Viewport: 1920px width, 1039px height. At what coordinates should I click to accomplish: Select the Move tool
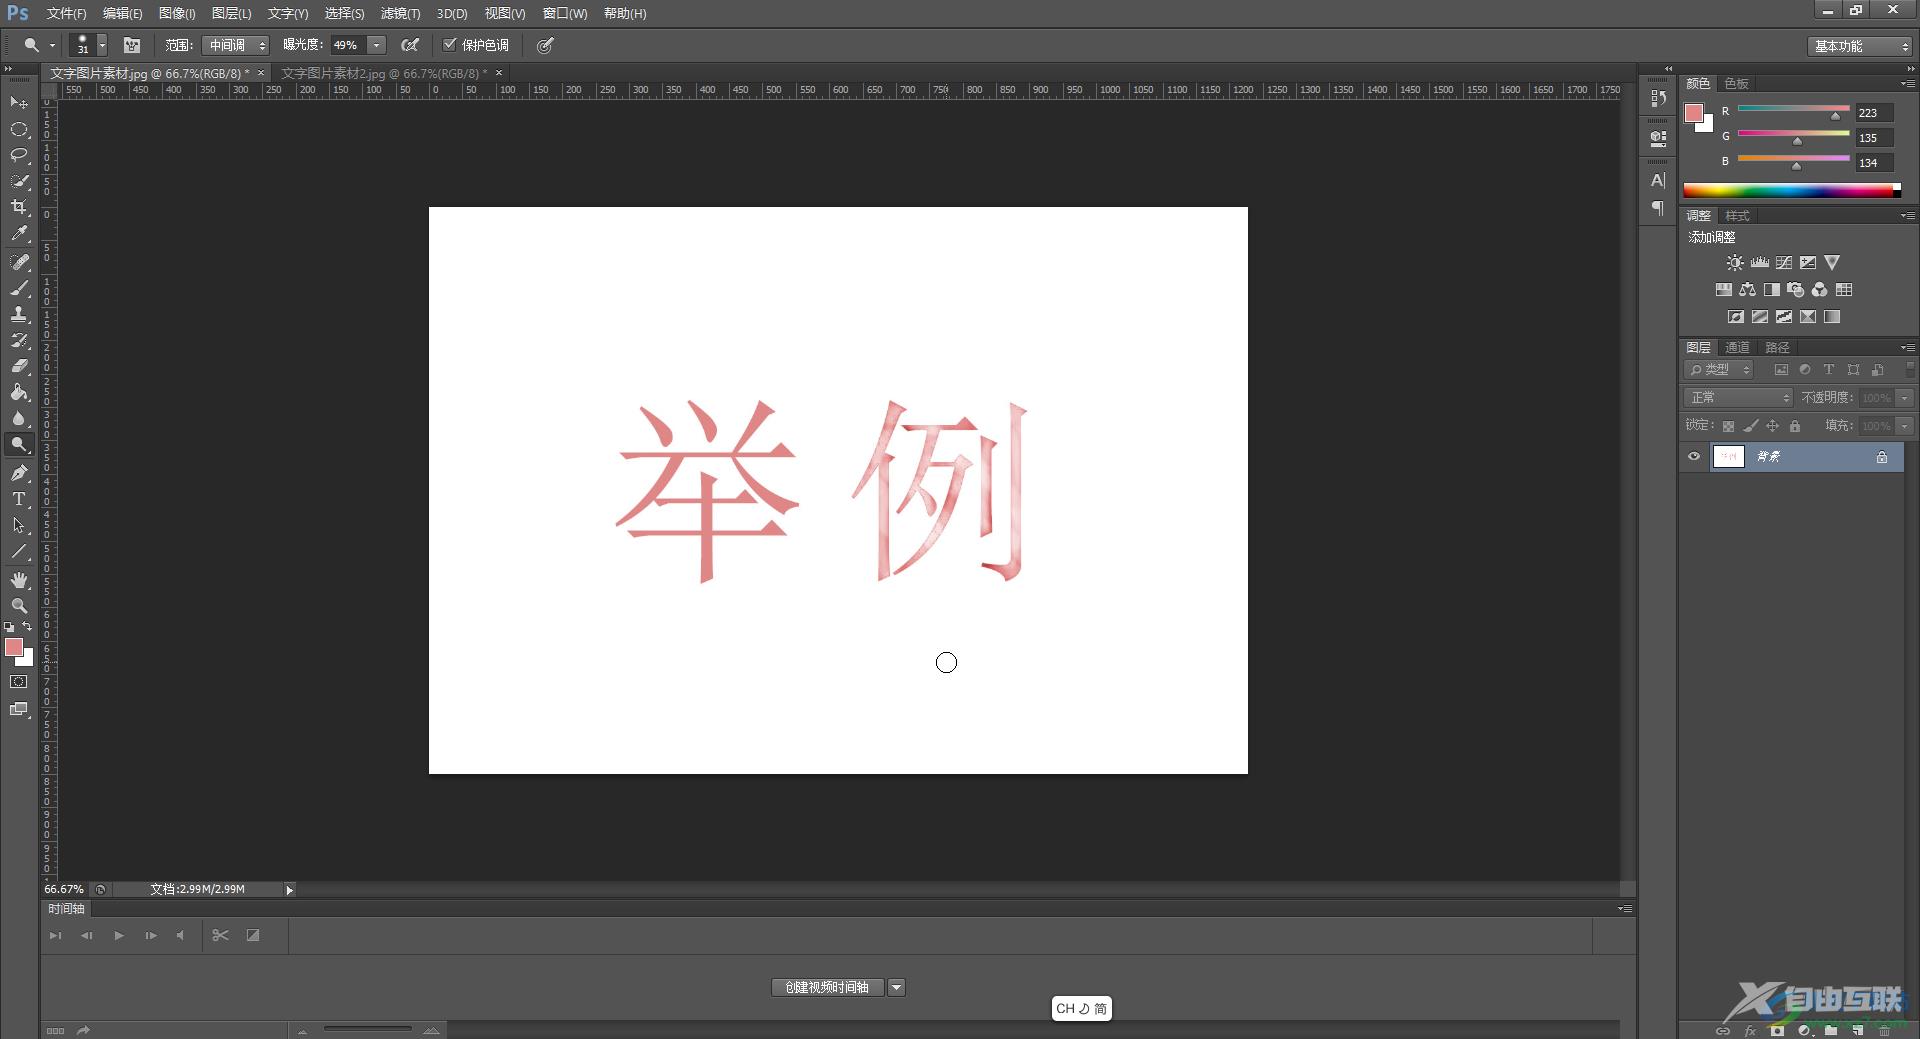tap(19, 103)
